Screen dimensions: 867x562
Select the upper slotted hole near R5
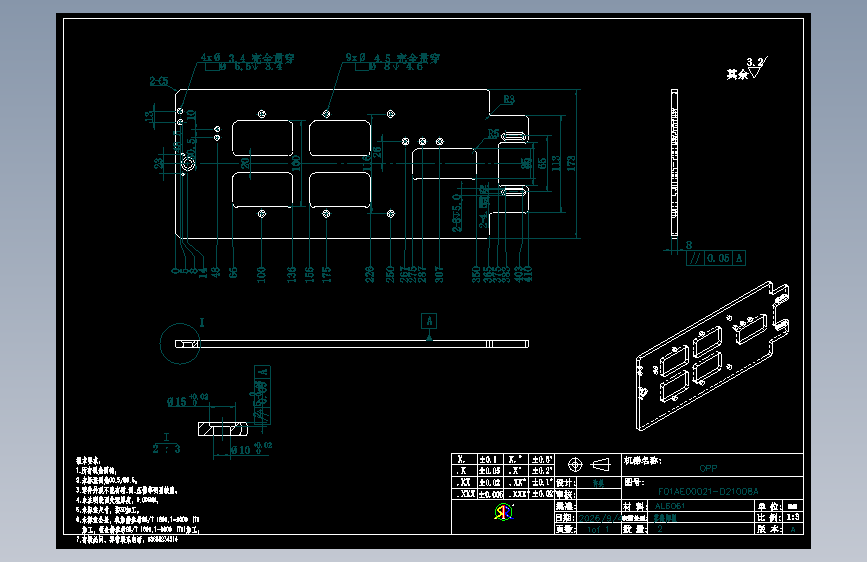(x=514, y=136)
